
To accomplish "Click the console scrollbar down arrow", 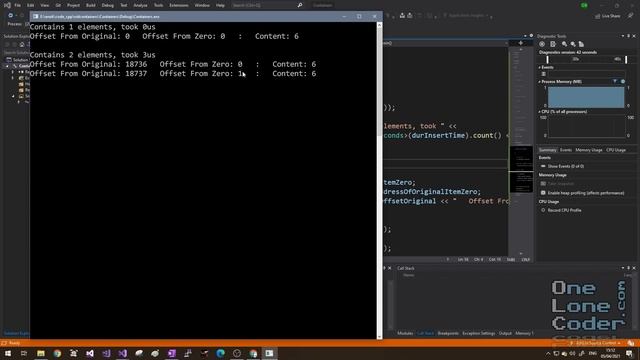I will [x=379, y=336].
